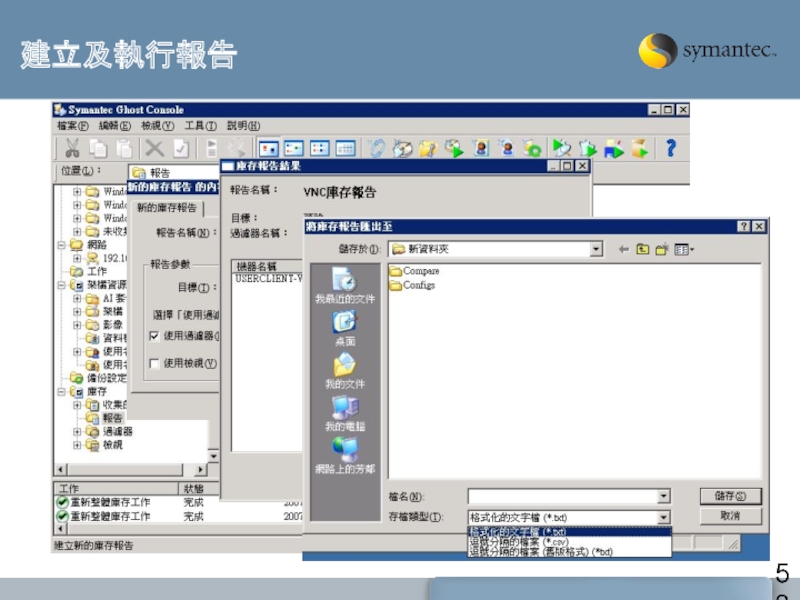Viewport: 800px width, 600px height.
Task: Select the 工作 tree item
Action: pos(97,271)
